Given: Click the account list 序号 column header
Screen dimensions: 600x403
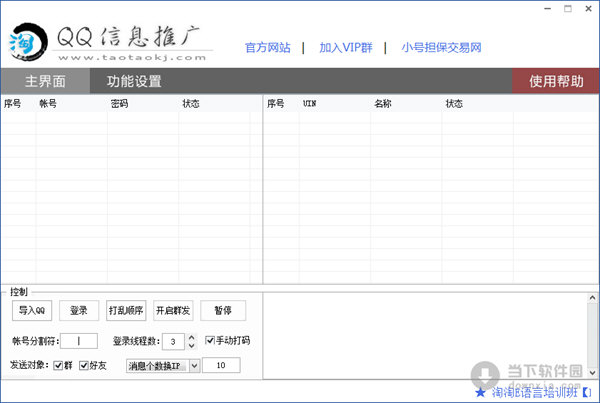Looking at the screenshot, I should point(18,103).
